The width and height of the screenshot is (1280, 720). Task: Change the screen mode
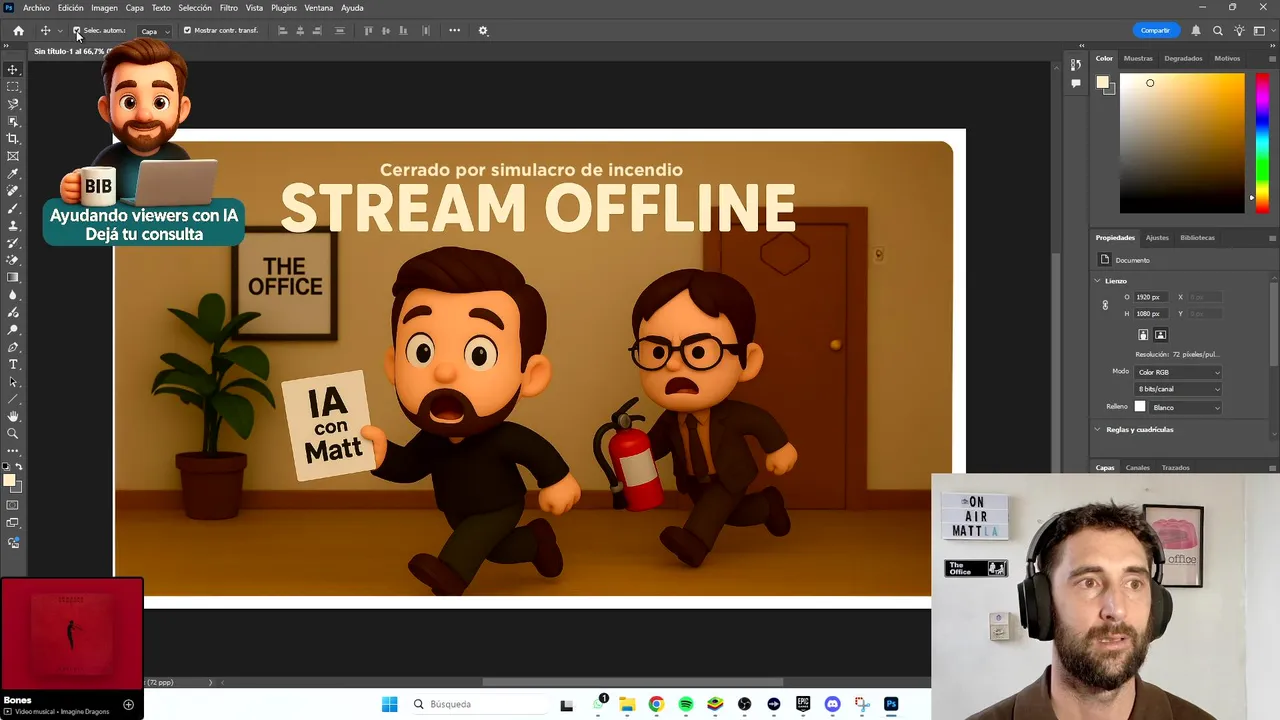coord(13,523)
